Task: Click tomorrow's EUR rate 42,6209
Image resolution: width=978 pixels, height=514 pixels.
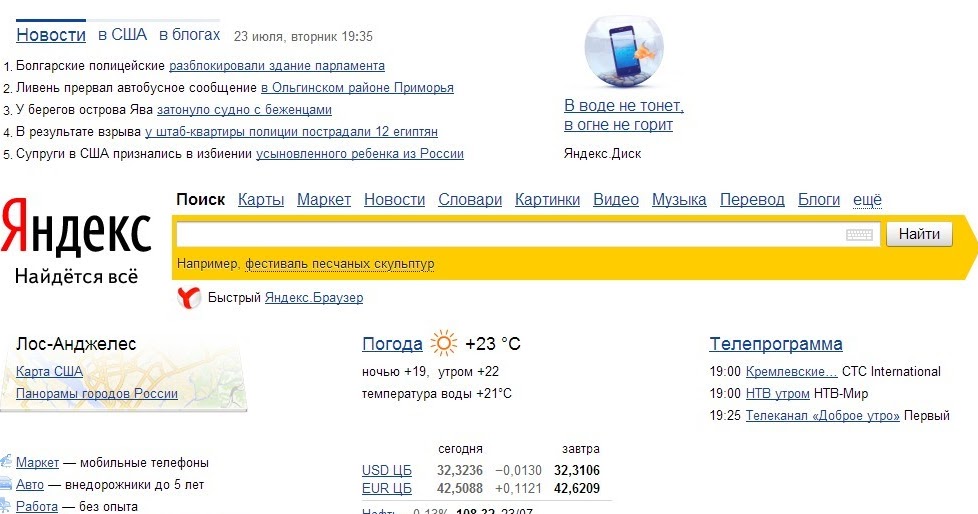Action: [x=577, y=488]
